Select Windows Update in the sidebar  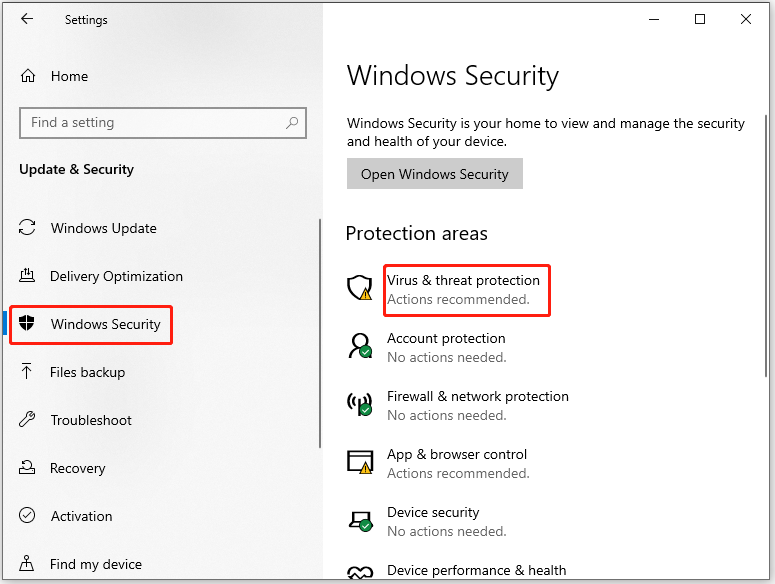pyautogui.click(x=103, y=228)
